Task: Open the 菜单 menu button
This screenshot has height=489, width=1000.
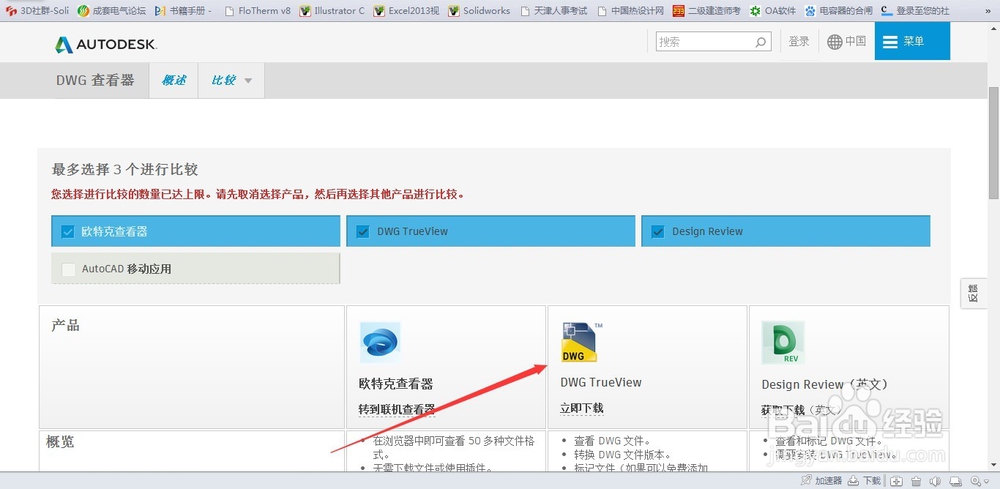Action: 912,41
